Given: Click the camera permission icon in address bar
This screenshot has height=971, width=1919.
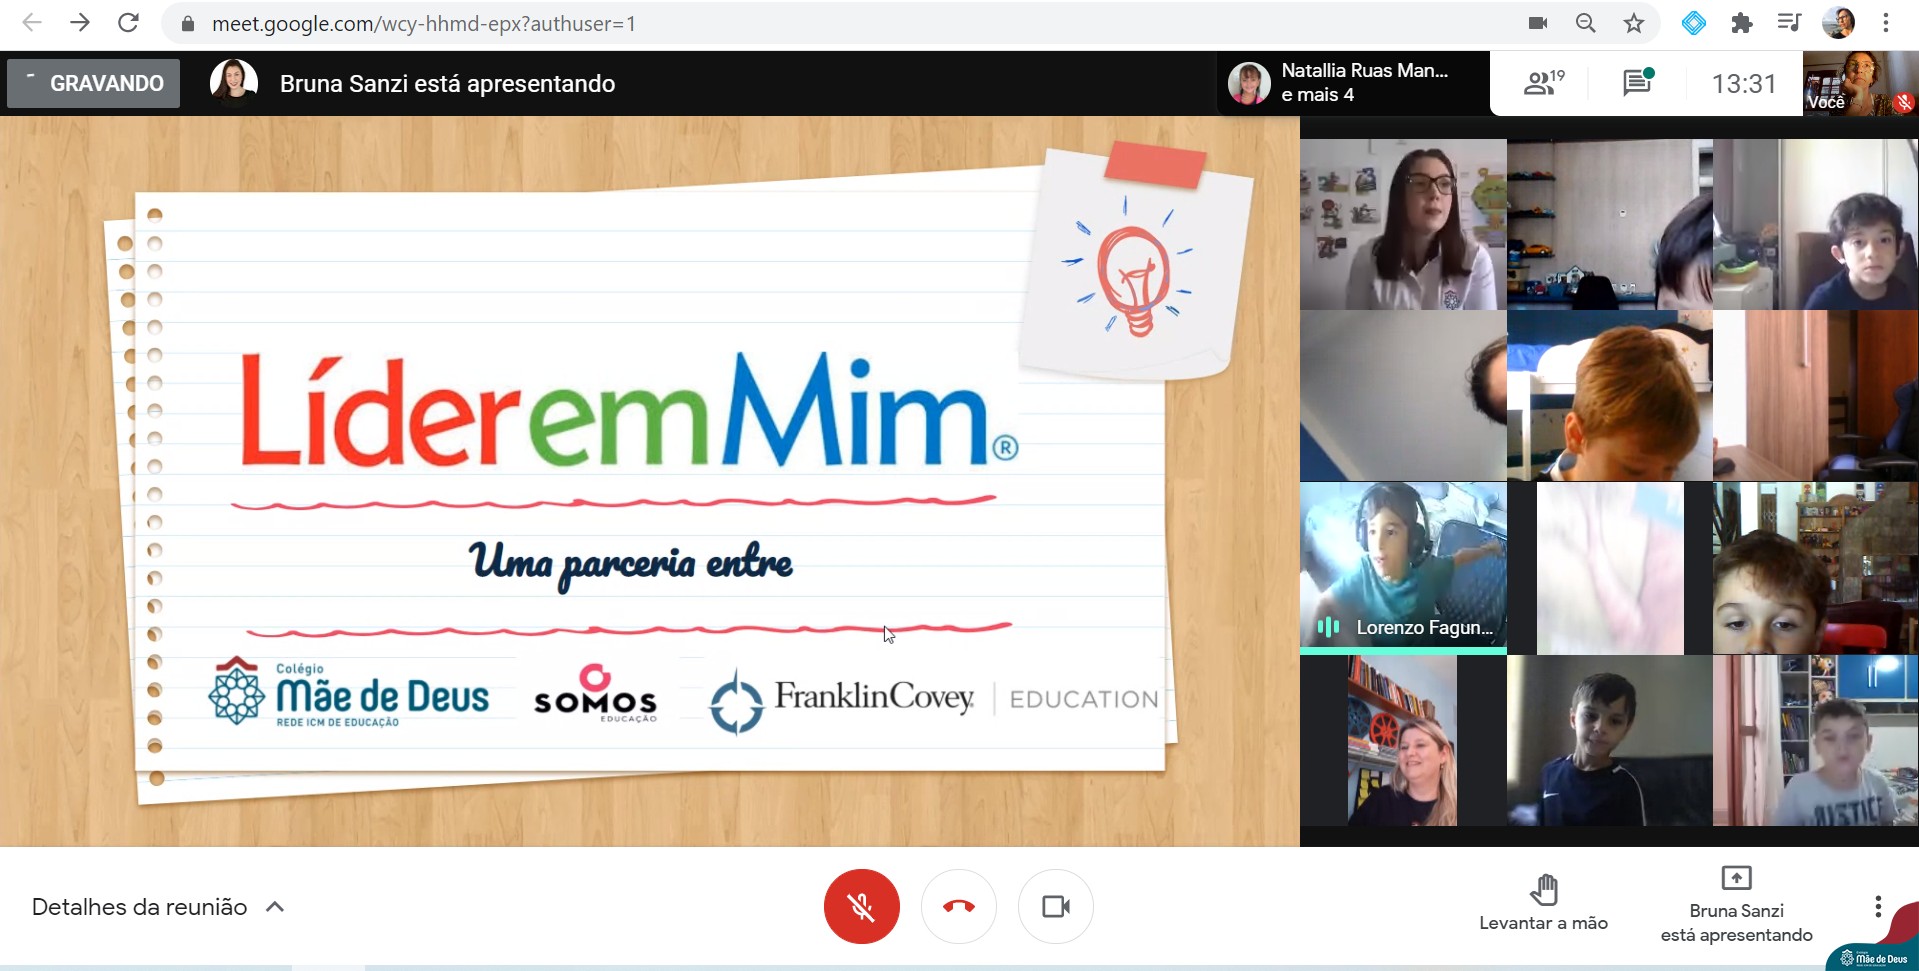Looking at the screenshot, I should click(1538, 23).
